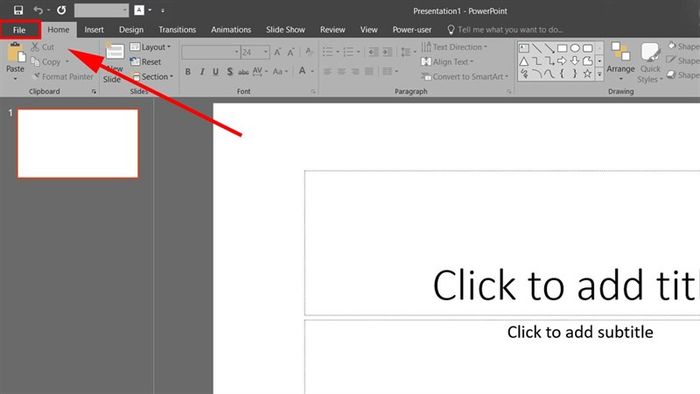700x394 pixels.
Task: Click Convert to SmartArt button
Action: point(465,77)
